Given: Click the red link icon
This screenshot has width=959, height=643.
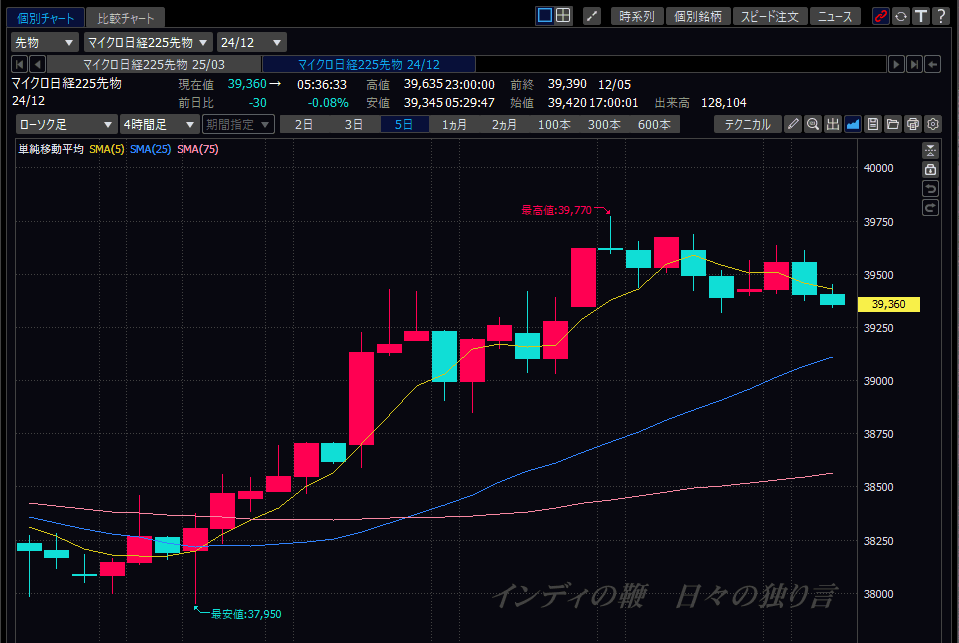Looking at the screenshot, I should click(881, 16).
